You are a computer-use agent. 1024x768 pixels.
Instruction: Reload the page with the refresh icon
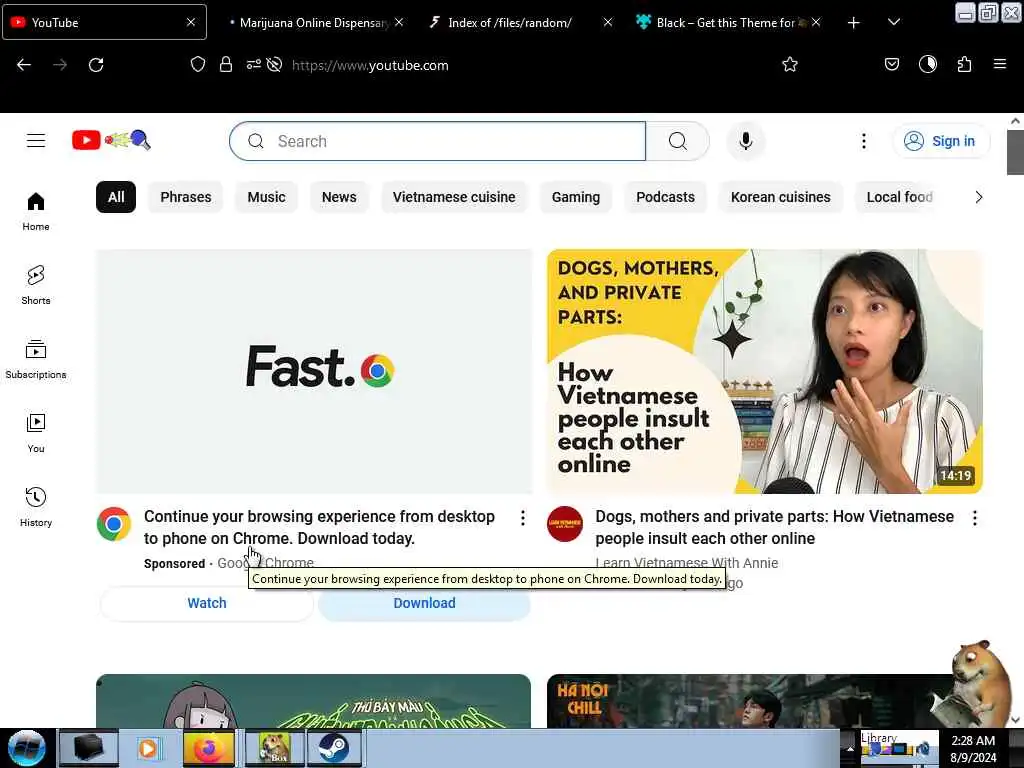(96, 65)
